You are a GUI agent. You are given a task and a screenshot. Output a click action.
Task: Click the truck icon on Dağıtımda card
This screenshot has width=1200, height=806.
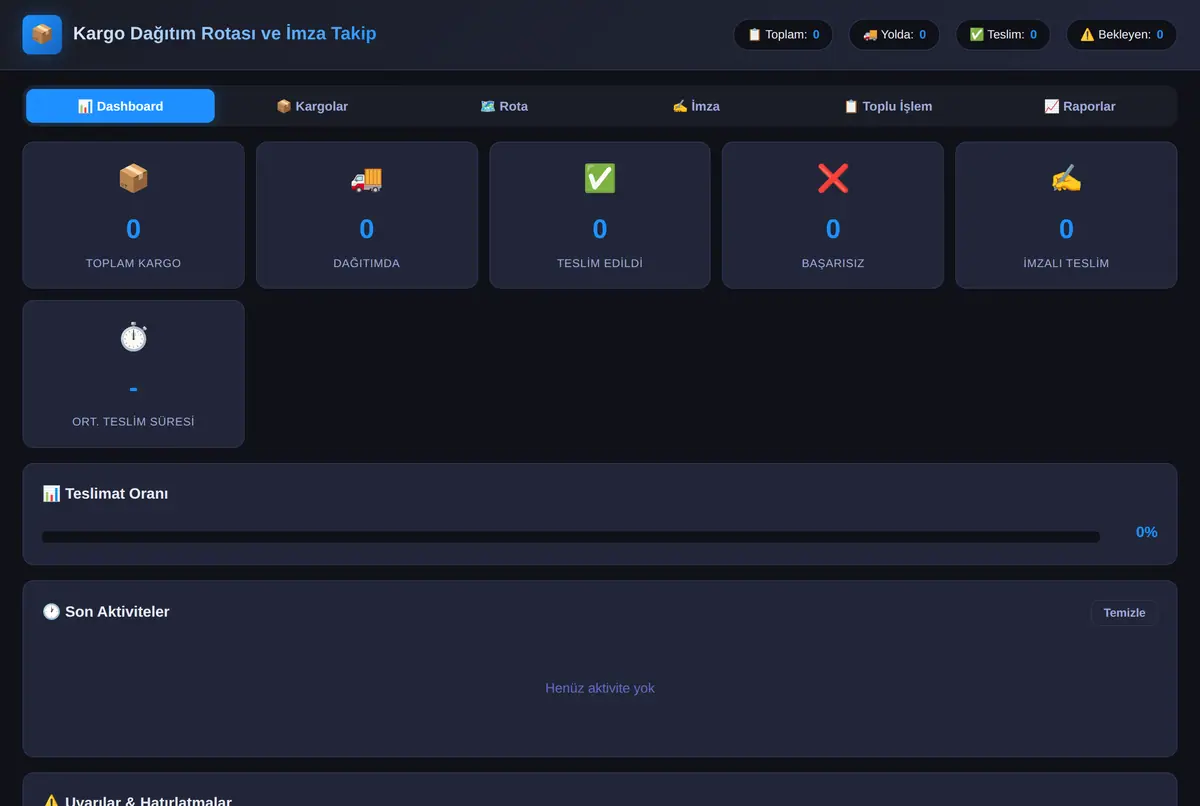click(x=366, y=178)
